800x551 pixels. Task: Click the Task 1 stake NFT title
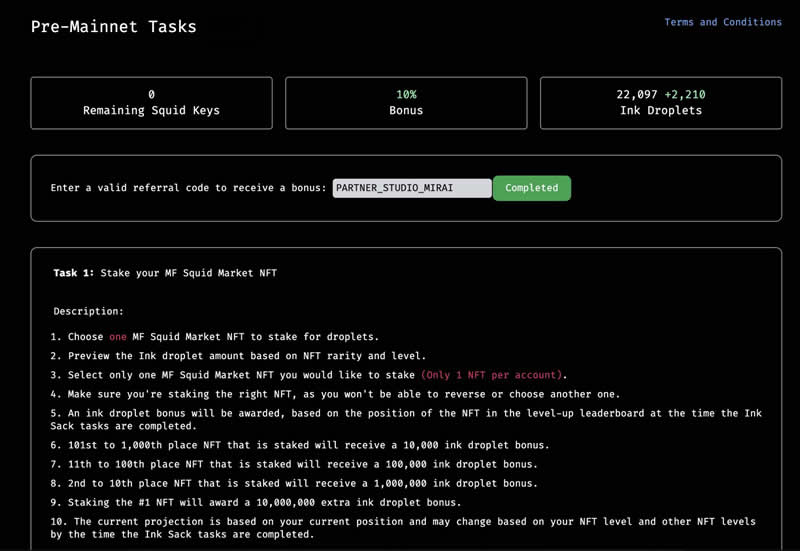click(x=165, y=273)
